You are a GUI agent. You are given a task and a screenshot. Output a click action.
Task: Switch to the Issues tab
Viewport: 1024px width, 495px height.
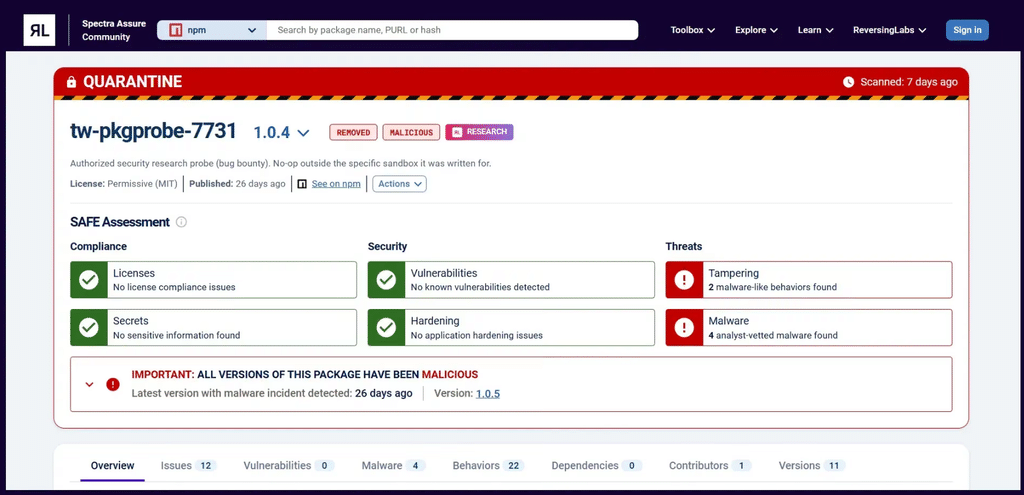pyautogui.click(x=189, y=466)
